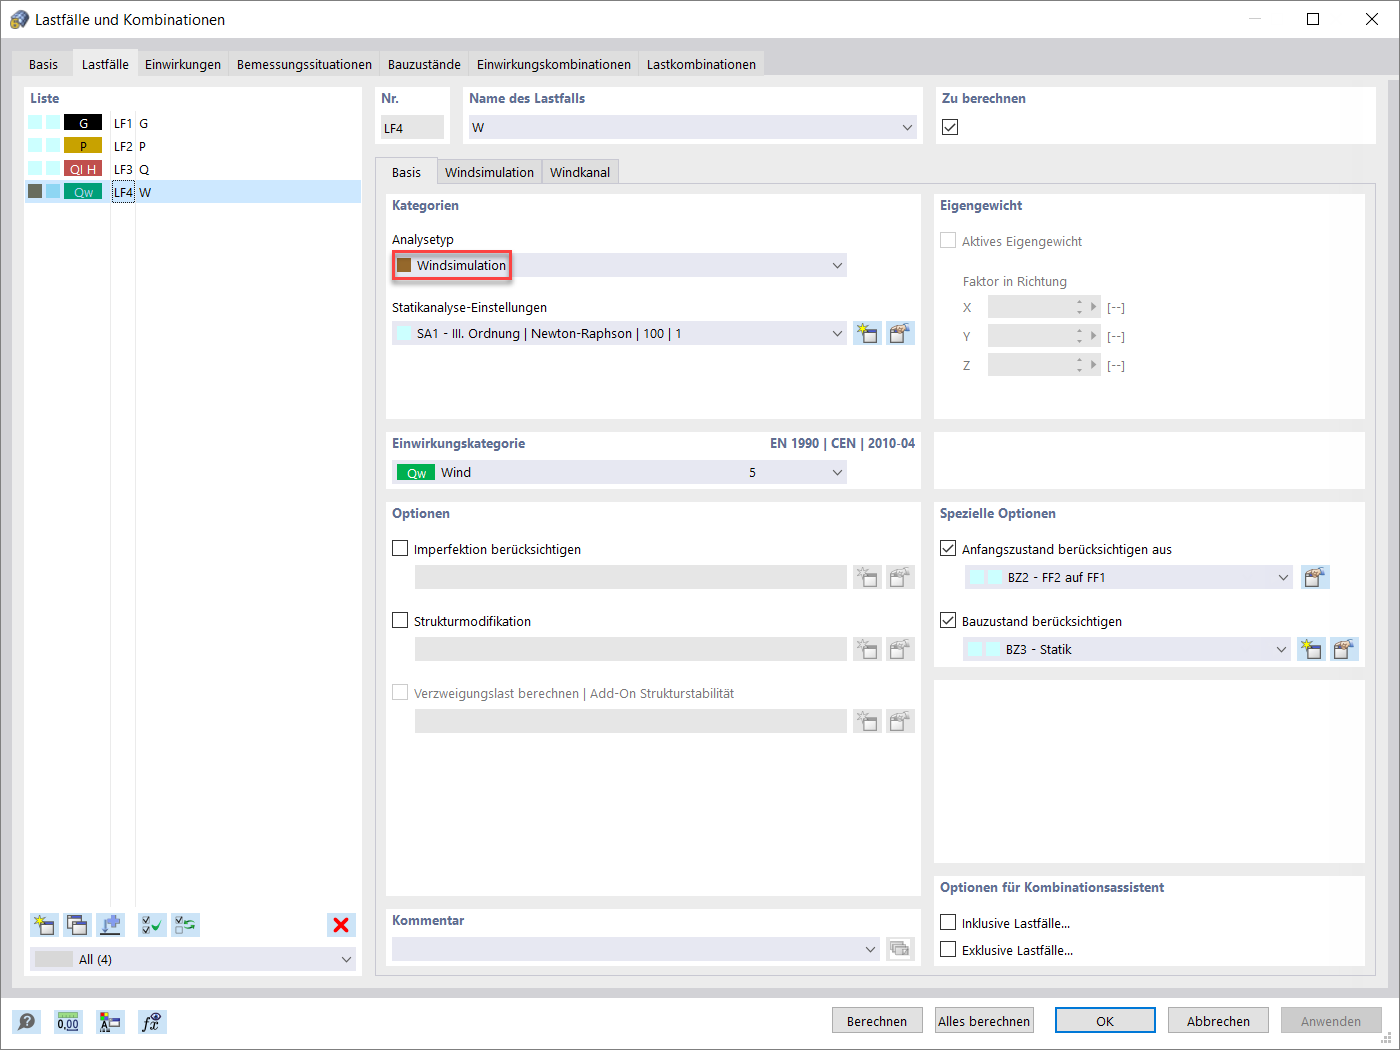Toggle the Zu berechnen checkbox
The image size is (1400, 1050).
tap(950, 127)
